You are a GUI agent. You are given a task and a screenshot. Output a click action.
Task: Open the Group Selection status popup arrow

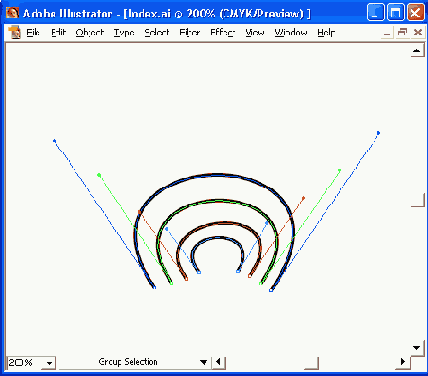point(203,362)
